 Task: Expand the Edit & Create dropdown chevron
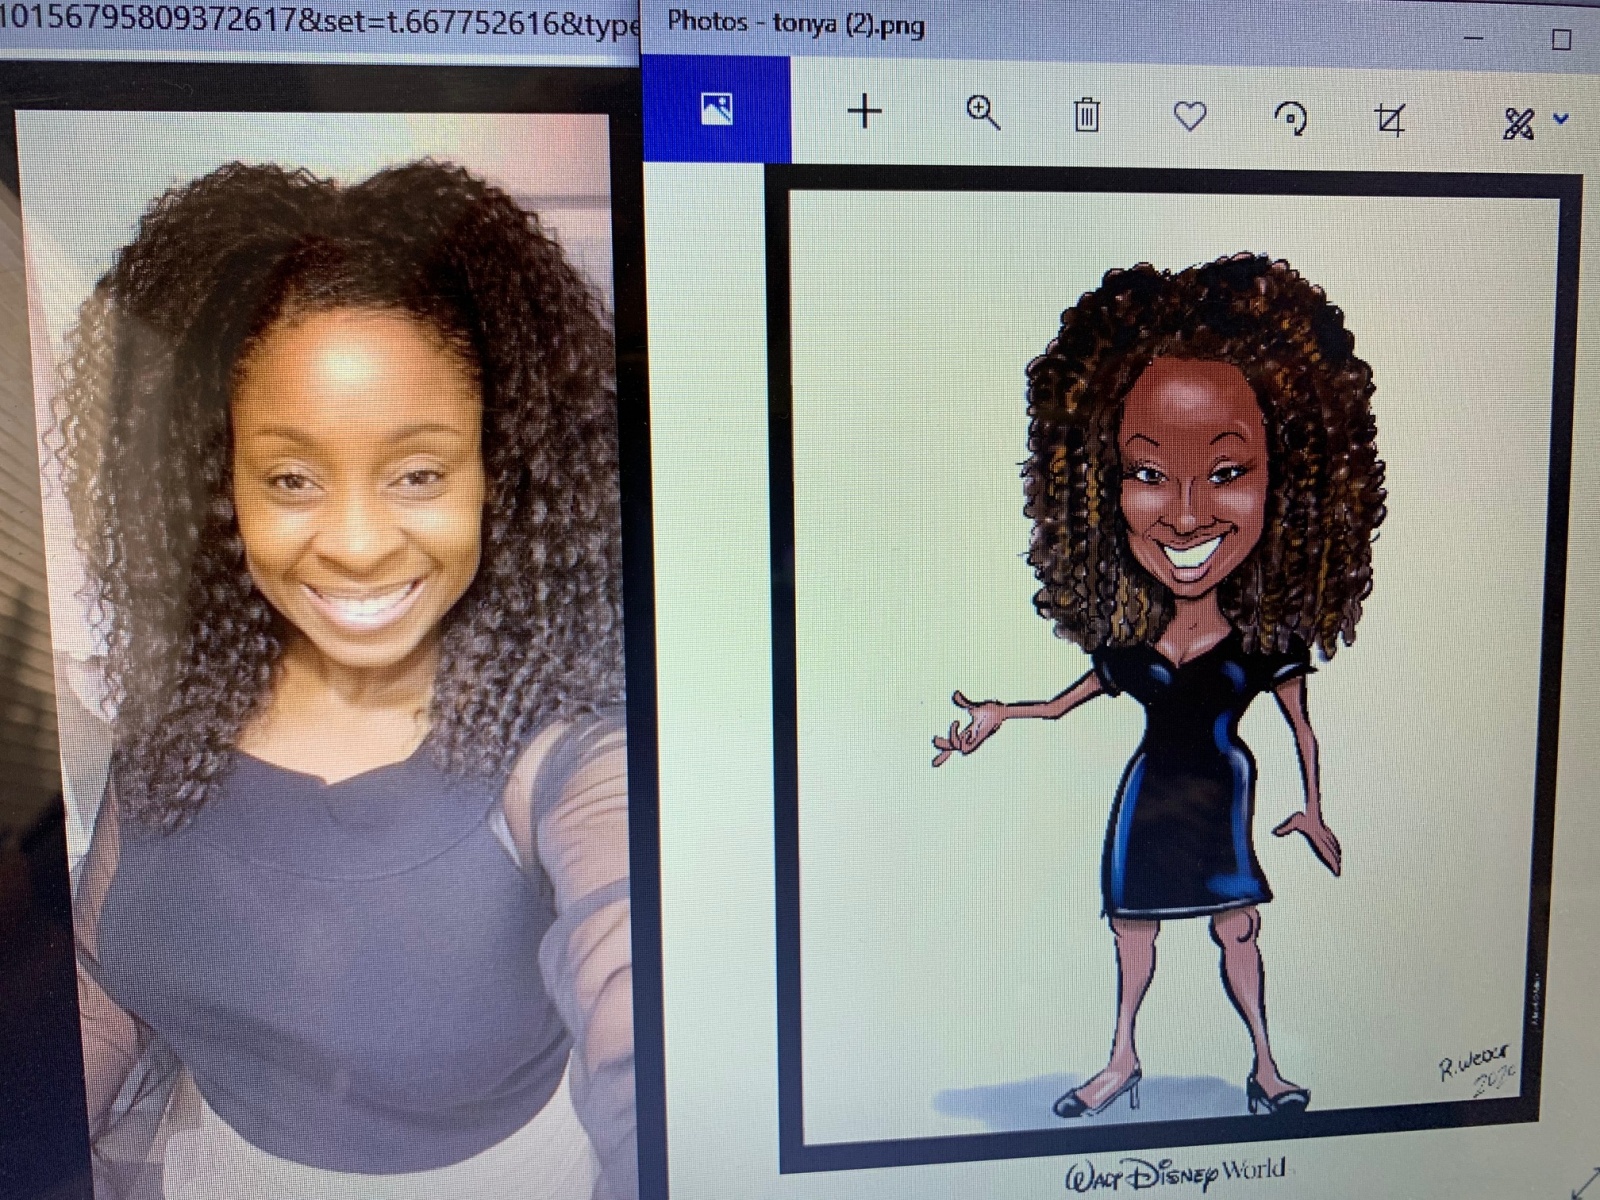point(1561,120)
